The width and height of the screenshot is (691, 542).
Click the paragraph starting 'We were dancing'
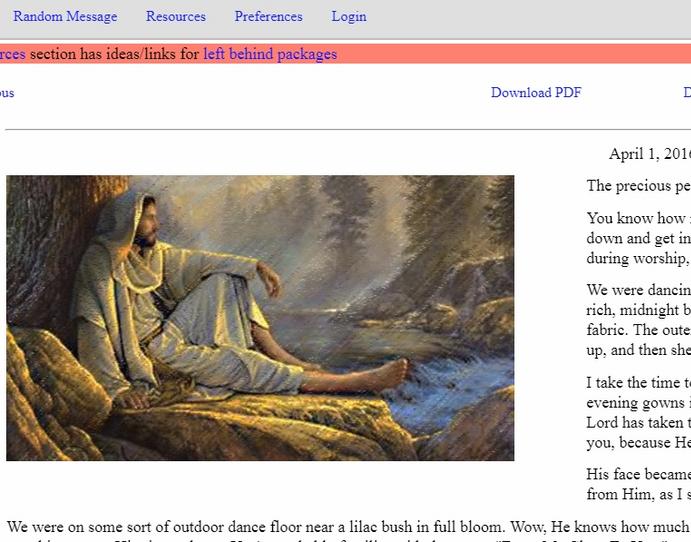click(x=639, y=320)
